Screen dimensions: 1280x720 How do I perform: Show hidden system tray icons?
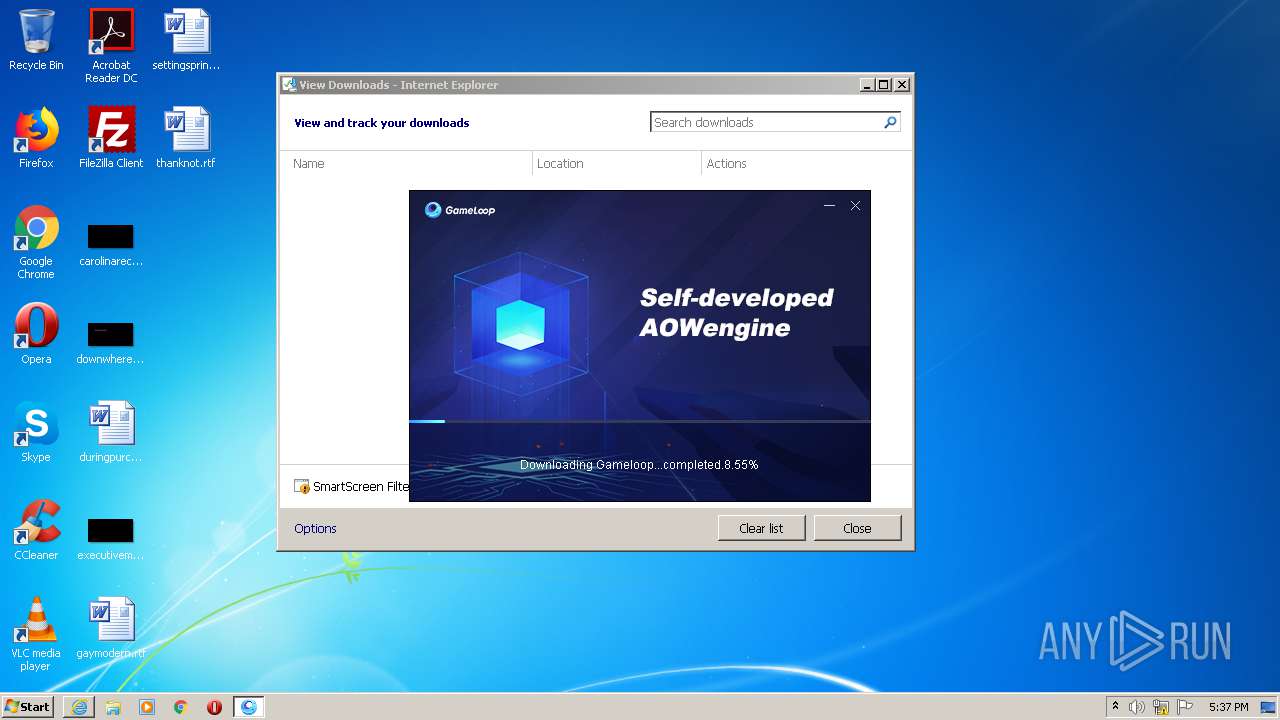click(x=1115, y=707)
